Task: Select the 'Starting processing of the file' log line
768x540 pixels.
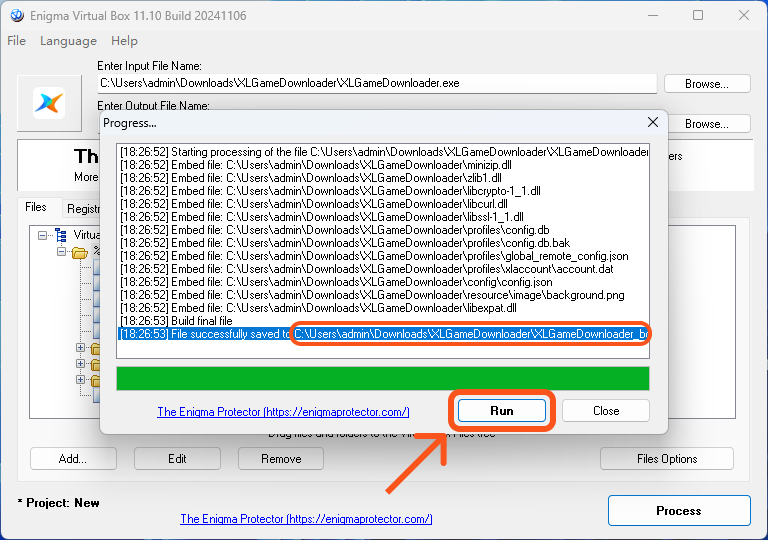Action: coord(383,152)
